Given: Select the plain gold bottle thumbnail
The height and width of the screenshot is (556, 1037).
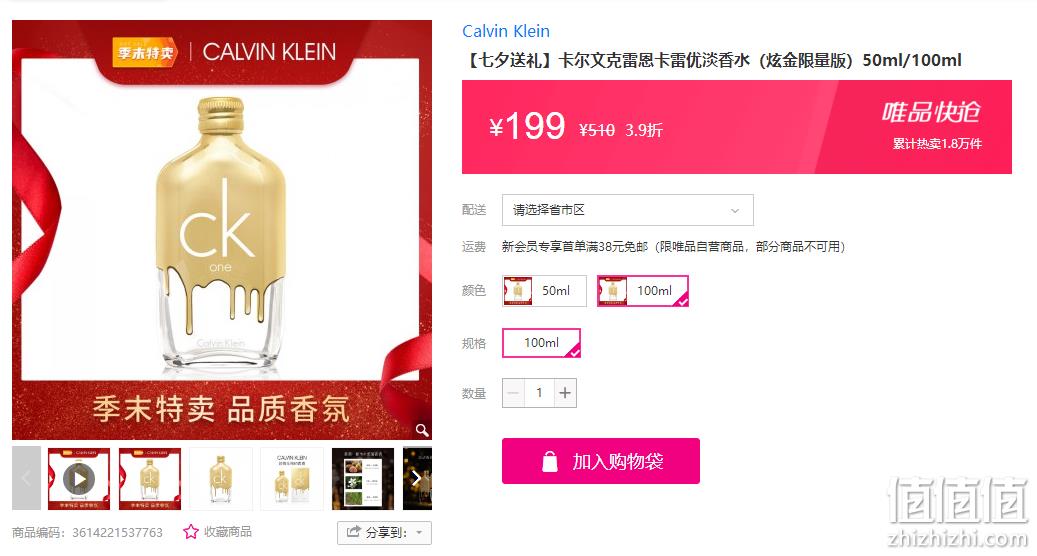Looking at the screenshot, I should click(x=221, y=479).
